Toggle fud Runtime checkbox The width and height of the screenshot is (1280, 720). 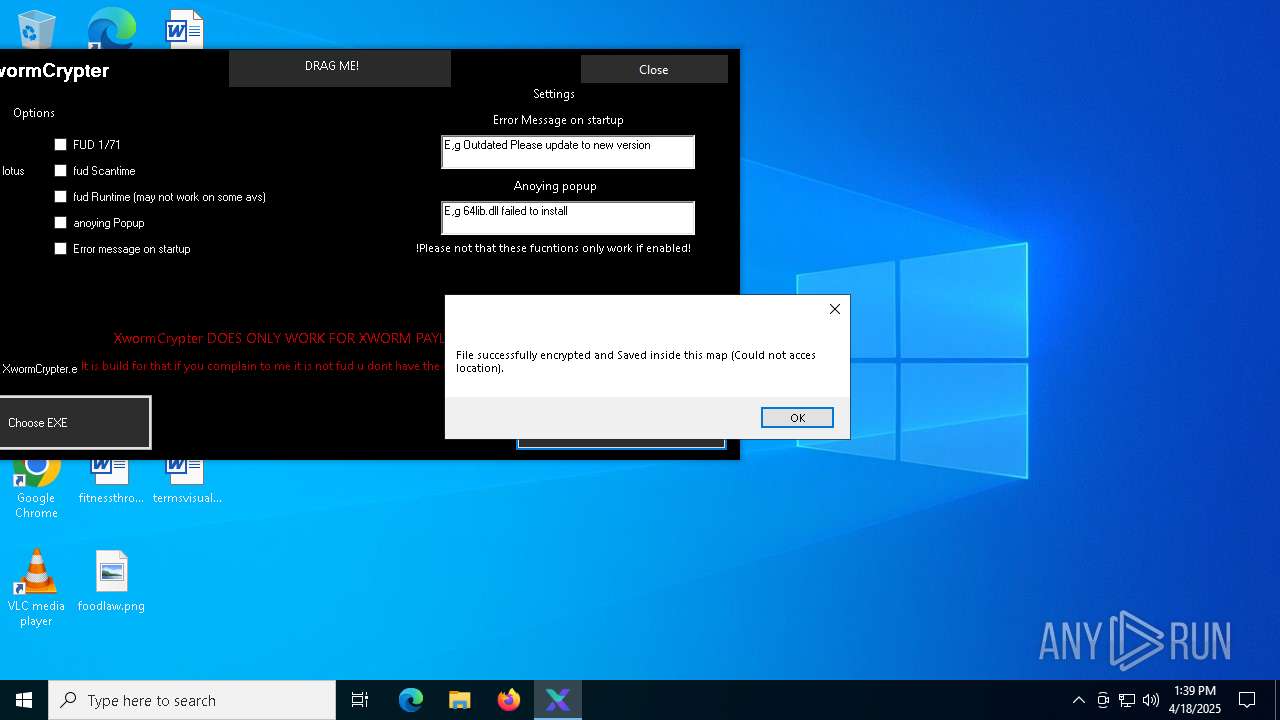coord(61,197)
